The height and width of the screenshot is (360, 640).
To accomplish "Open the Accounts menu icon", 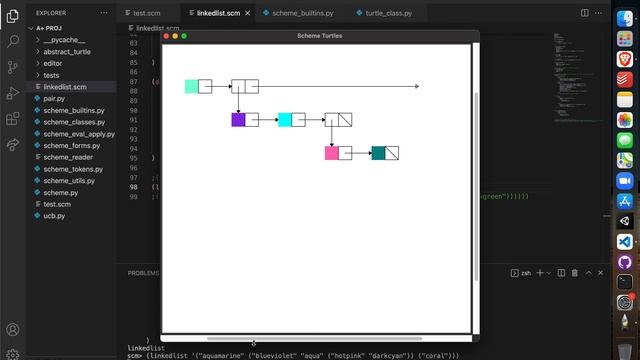I will coord(13,329).
